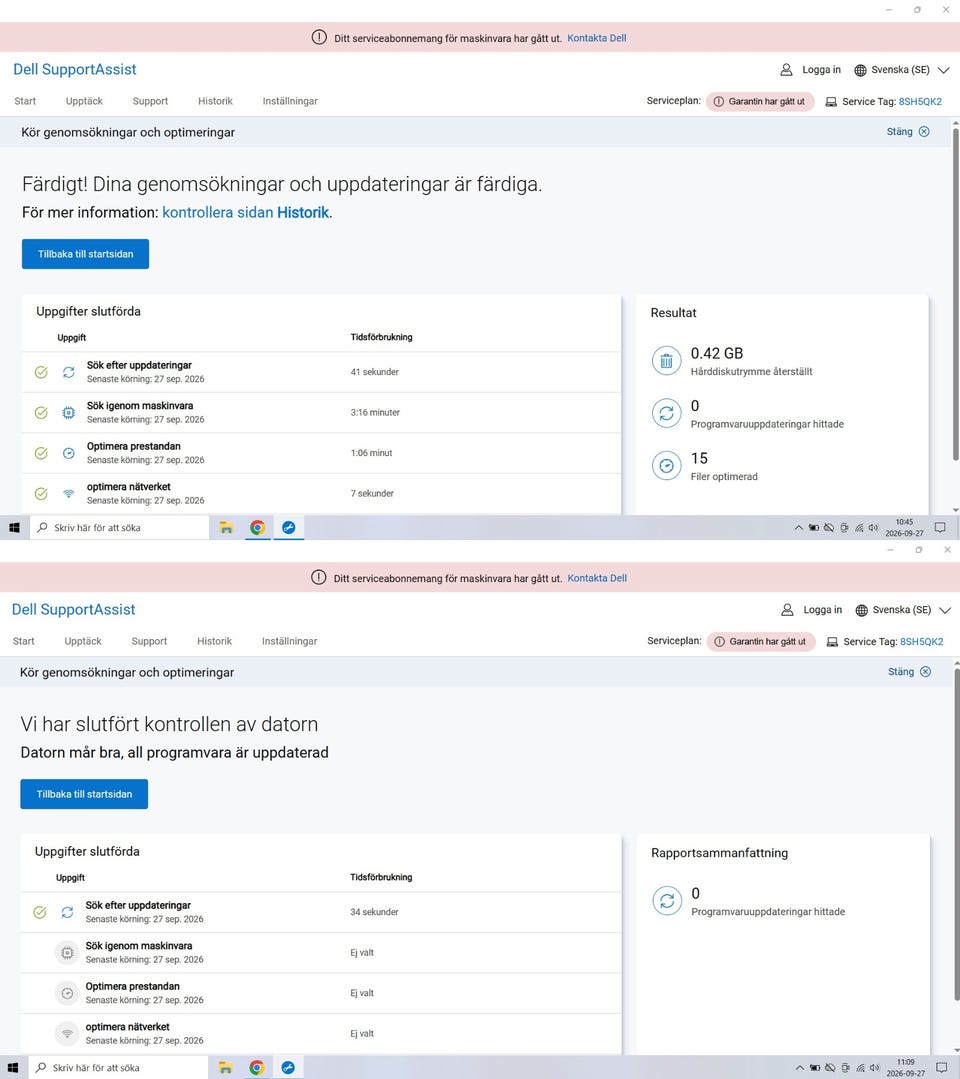
Task: Click the SupportAssist taskbar icon beside the 11:09 clock
Action: [x=288, y=1067]
